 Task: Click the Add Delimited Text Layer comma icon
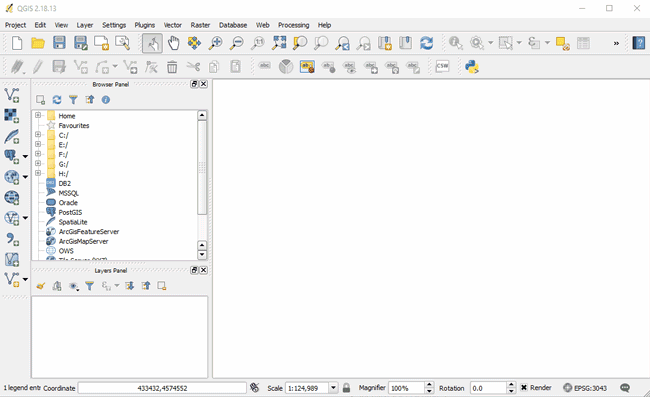click(12, 239)
